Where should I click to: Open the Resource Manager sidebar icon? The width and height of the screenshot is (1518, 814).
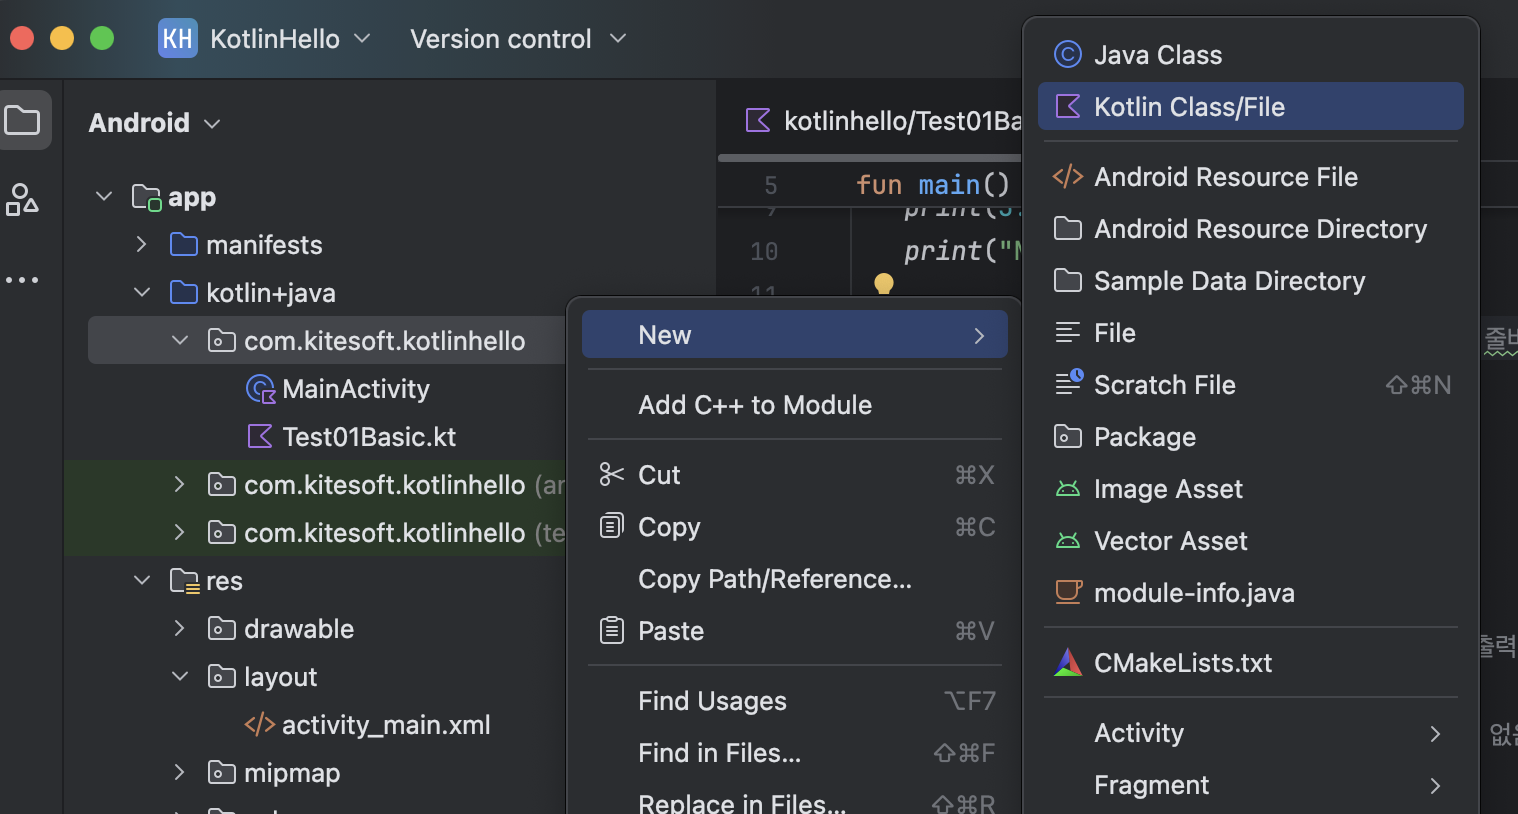(22, 199)
